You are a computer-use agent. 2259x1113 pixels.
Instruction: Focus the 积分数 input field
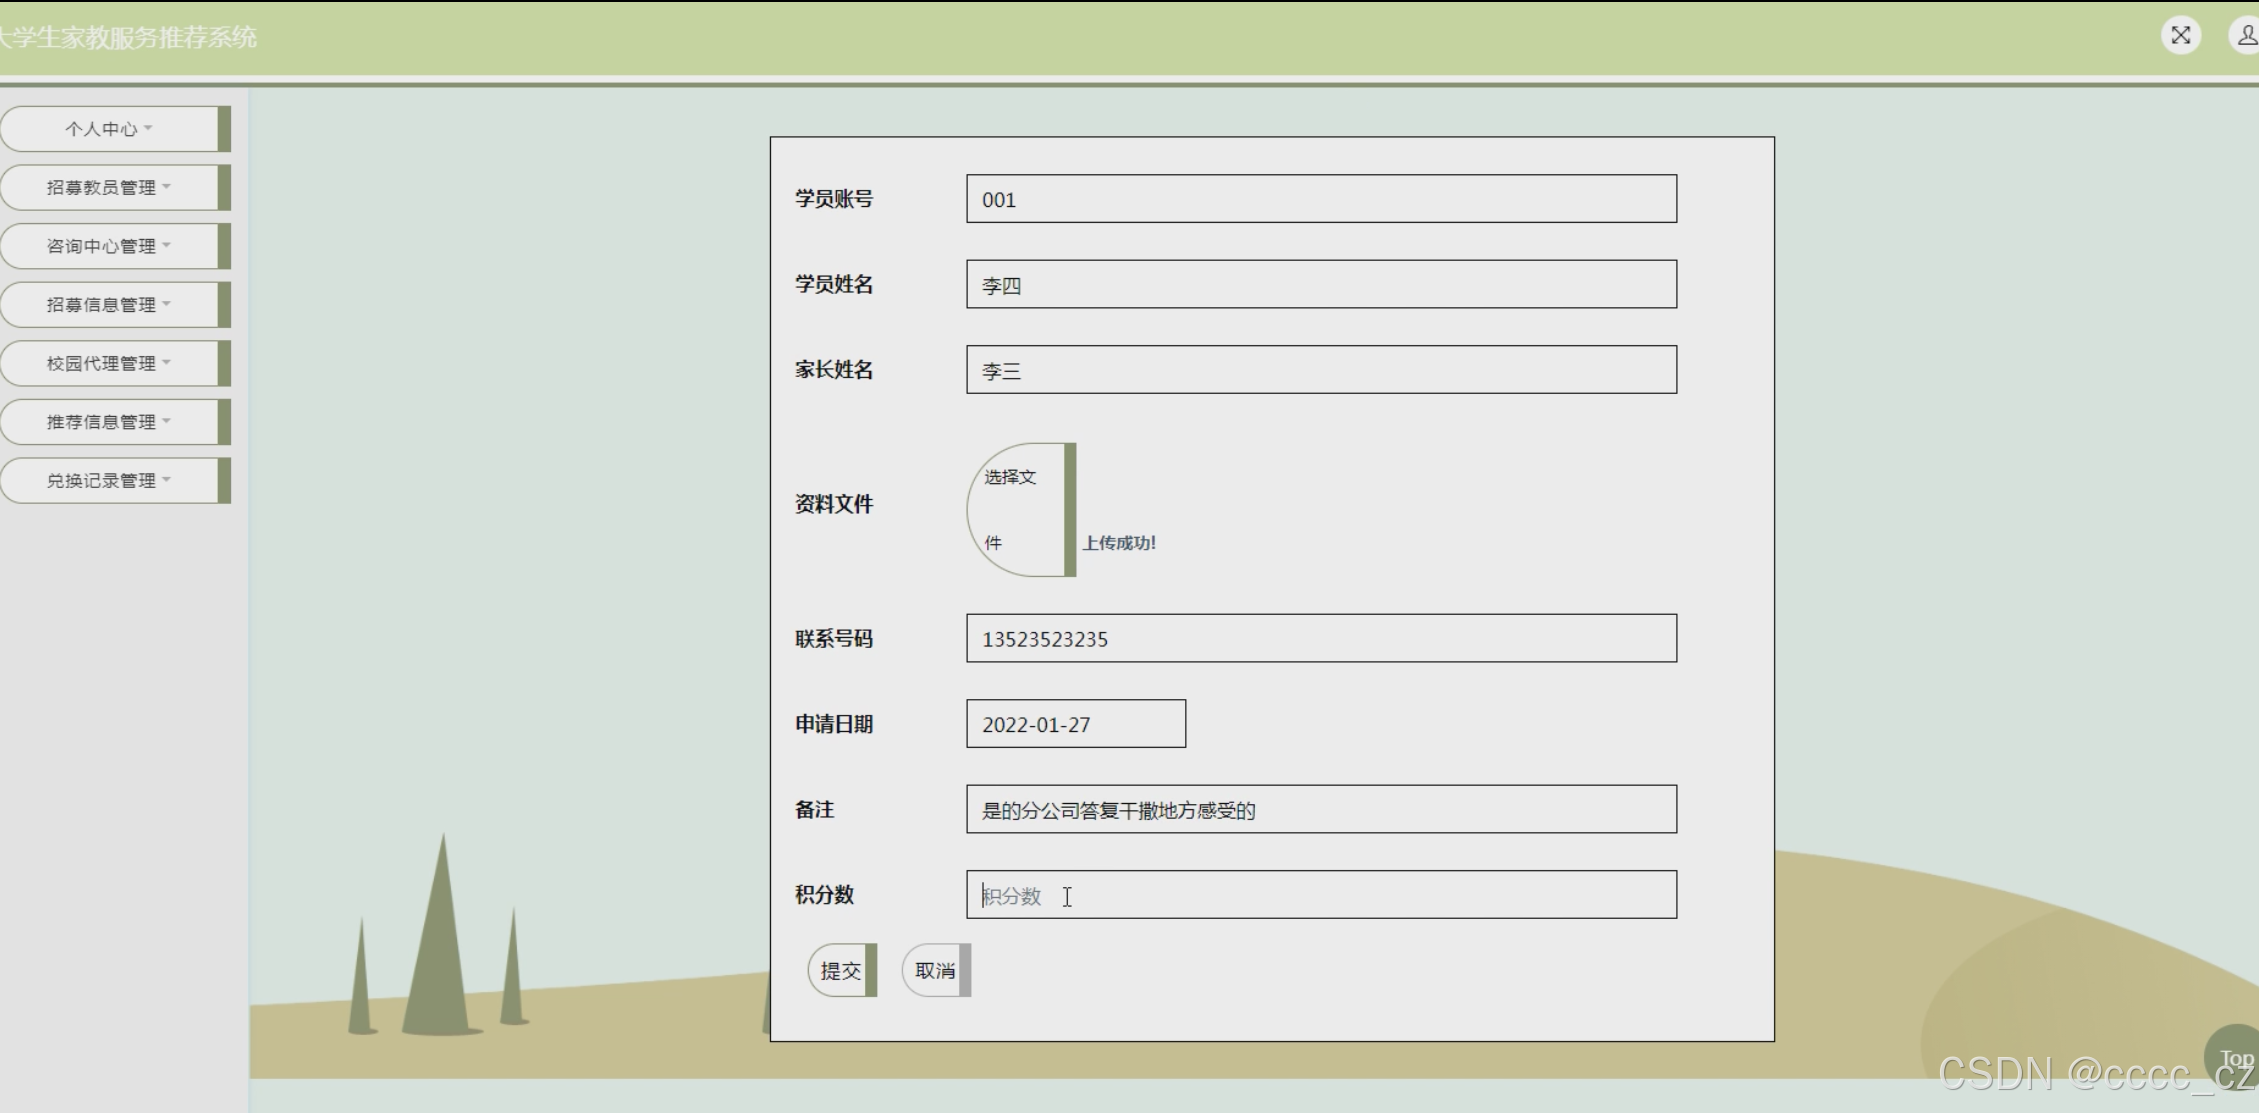1320,895
